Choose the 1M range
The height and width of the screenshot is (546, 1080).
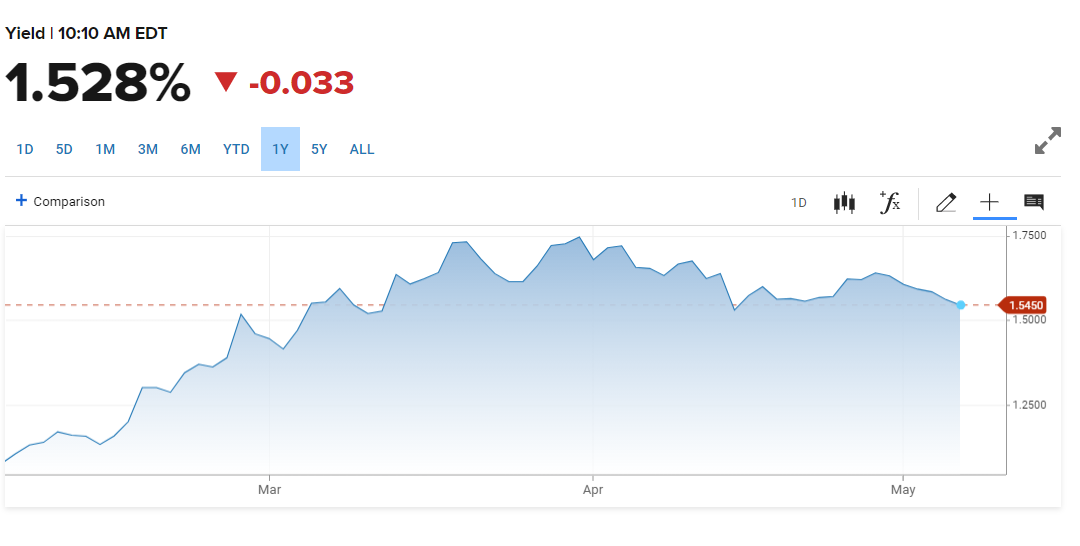105,149
